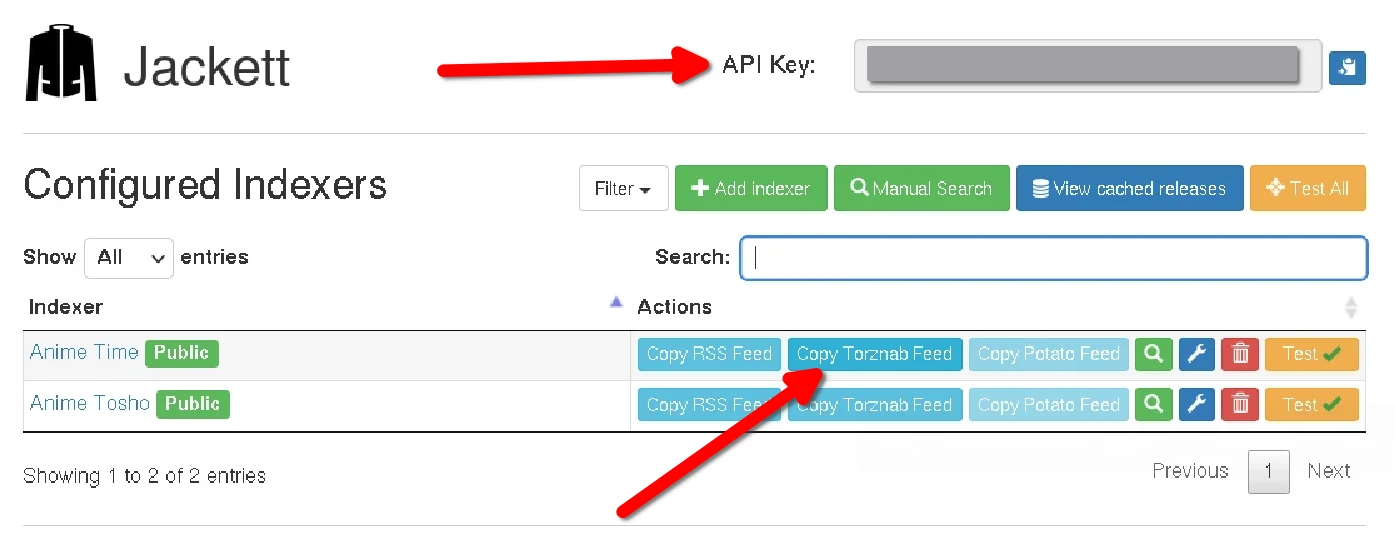The image size is (1395, 540).
Task: Delete the Anime Time indexer via trash icon
Action: click(1240, 354)
